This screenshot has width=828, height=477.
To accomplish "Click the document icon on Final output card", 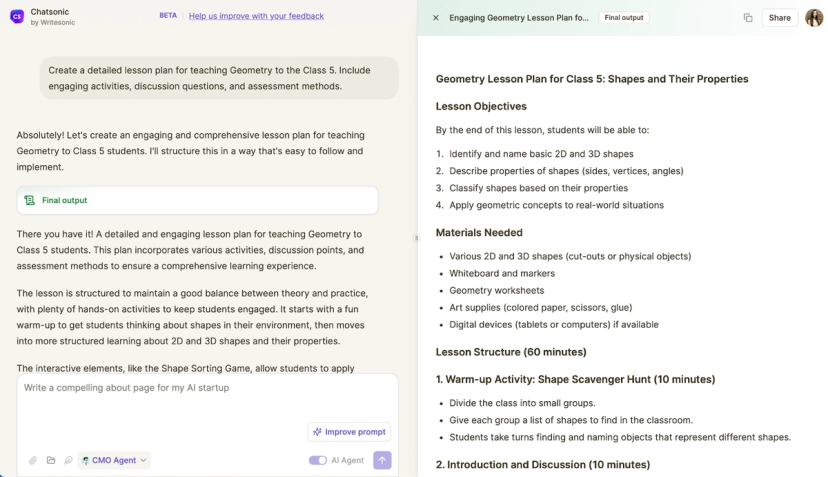I will 30,200.
